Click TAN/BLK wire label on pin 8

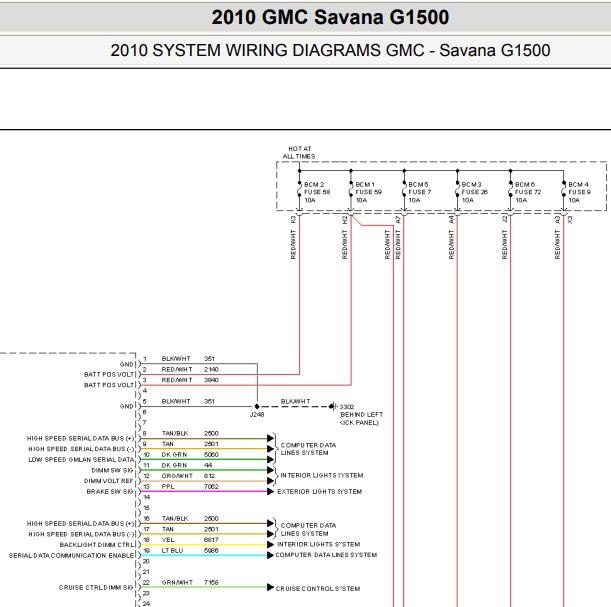[x=175, y=433]
